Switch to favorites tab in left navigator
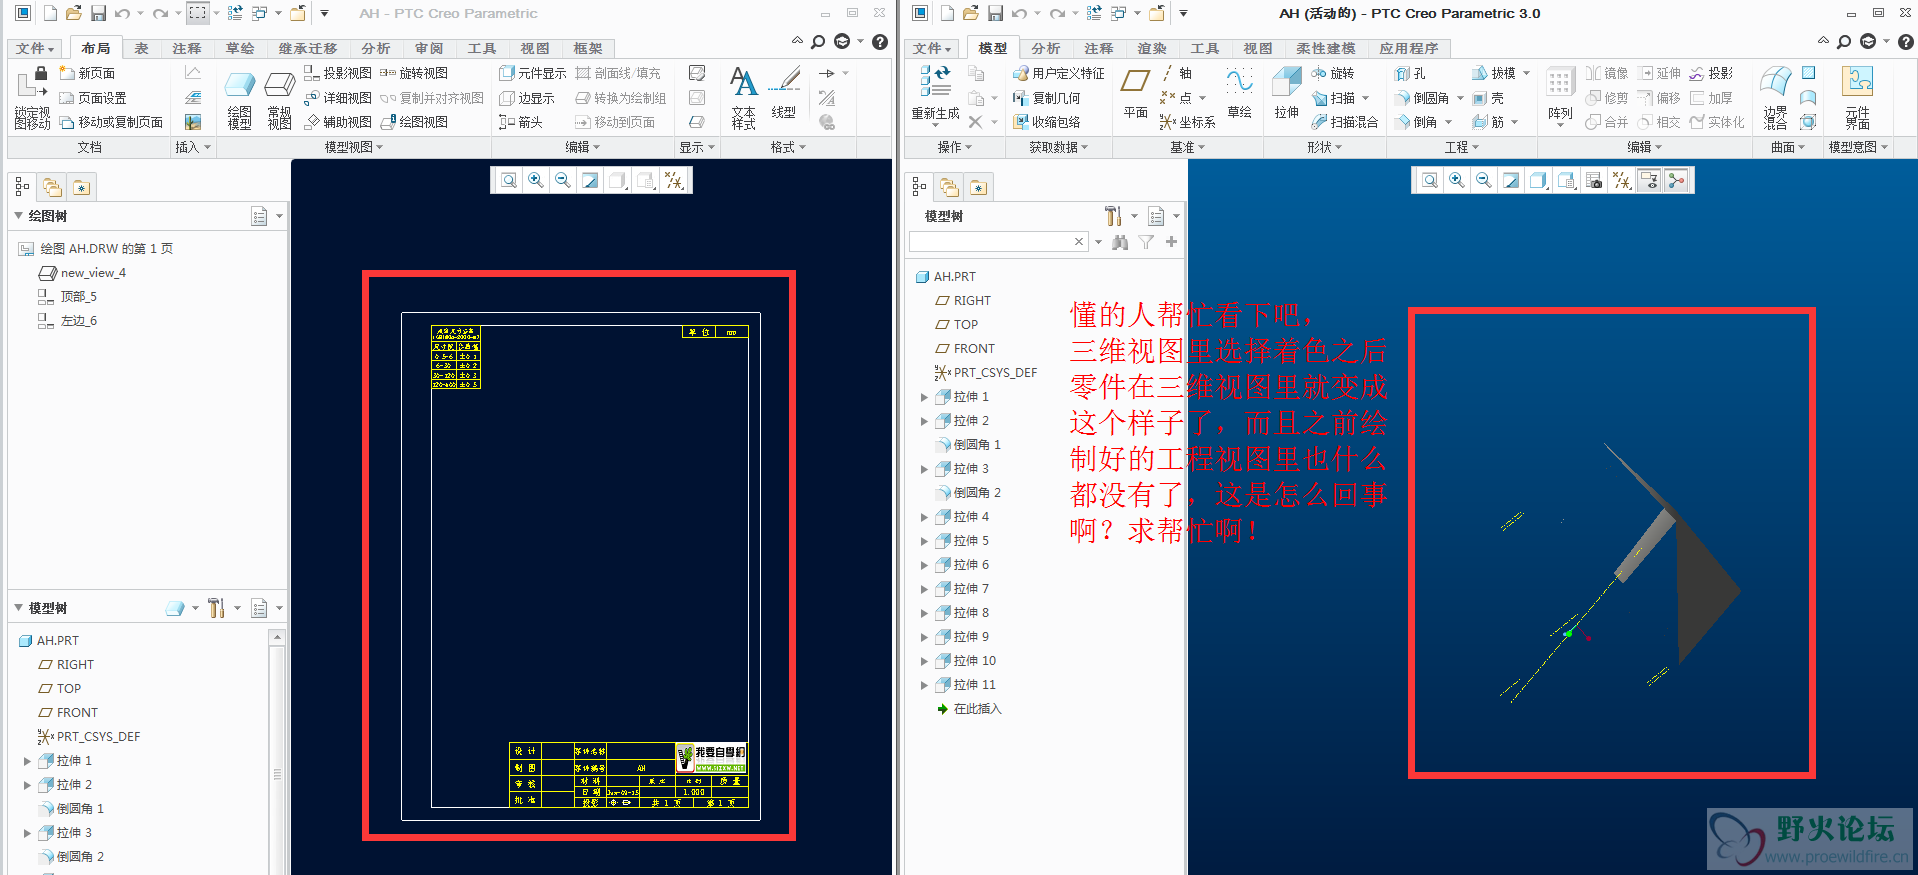This screenshot has width=1918, height=875. coord(81,187)
